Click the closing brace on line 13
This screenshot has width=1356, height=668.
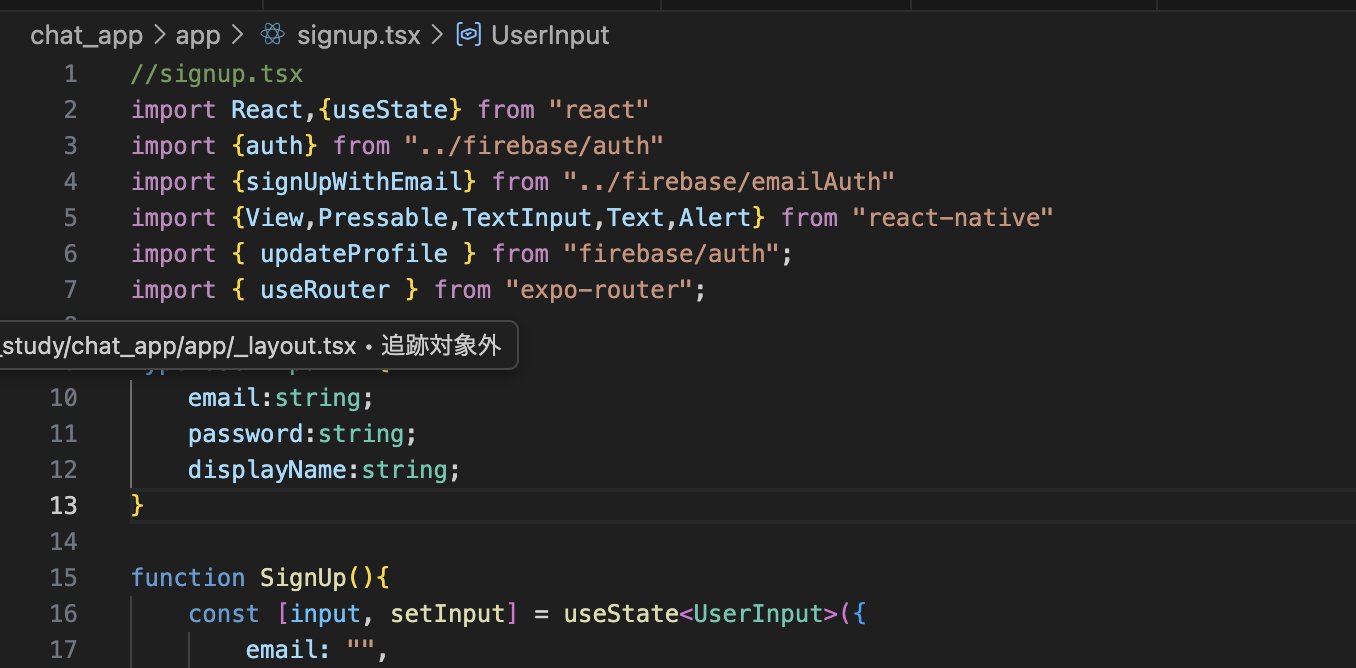coord(138,506)
